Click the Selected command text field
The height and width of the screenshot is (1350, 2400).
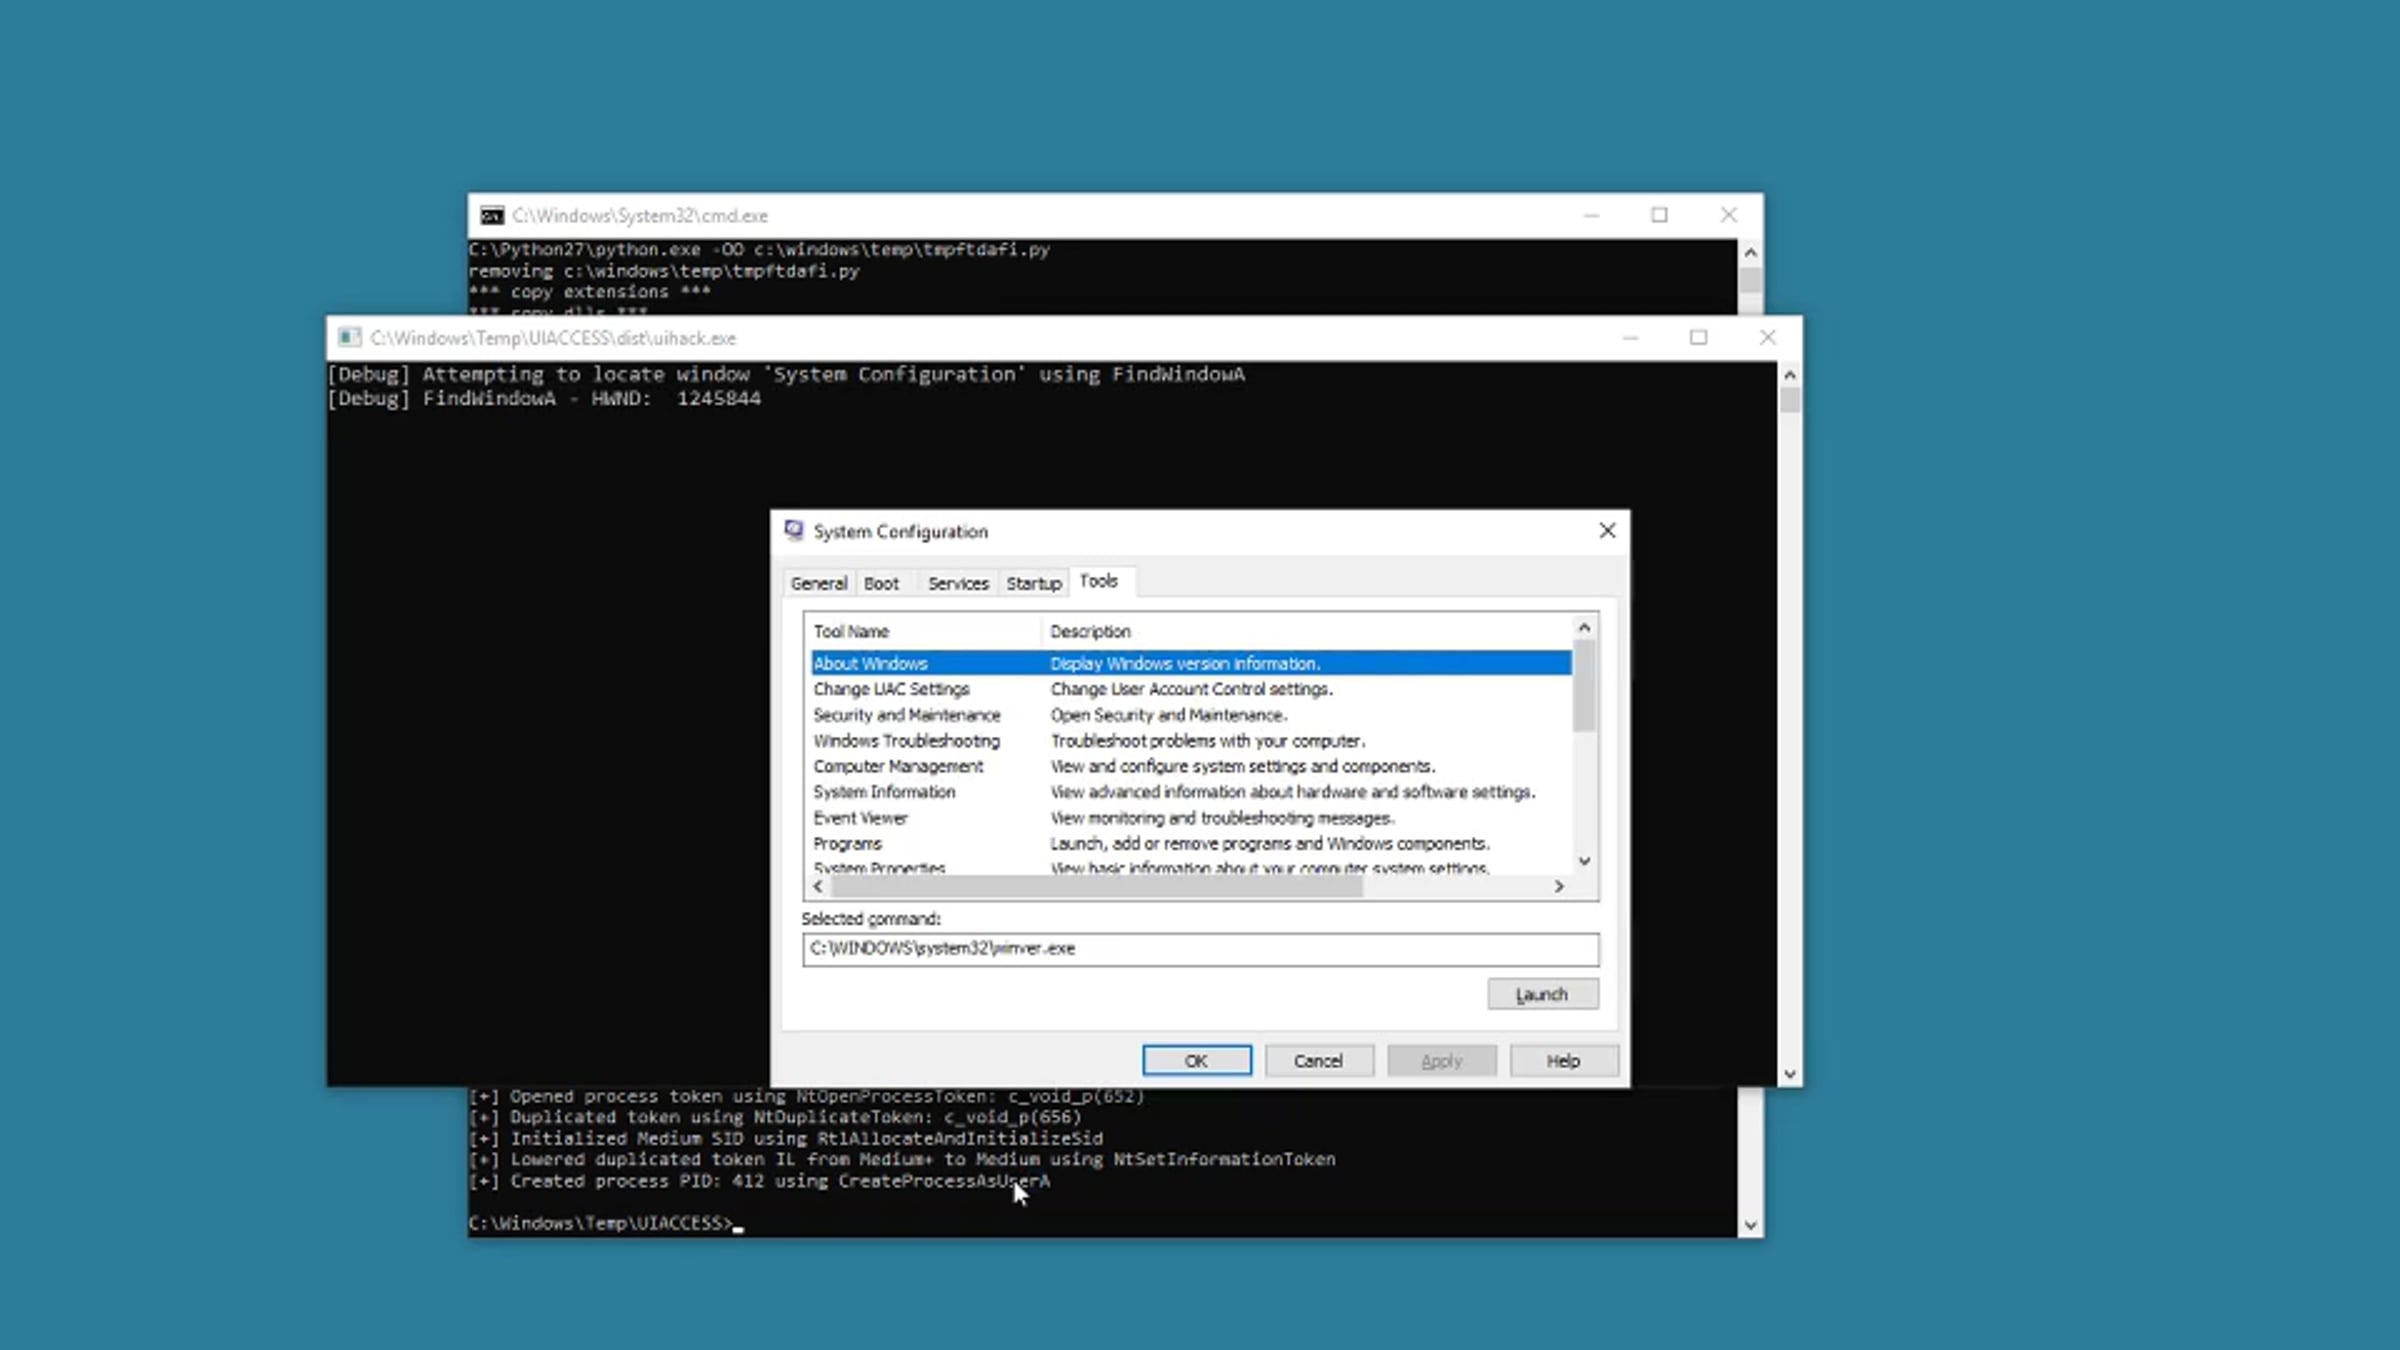(1200, 949)
